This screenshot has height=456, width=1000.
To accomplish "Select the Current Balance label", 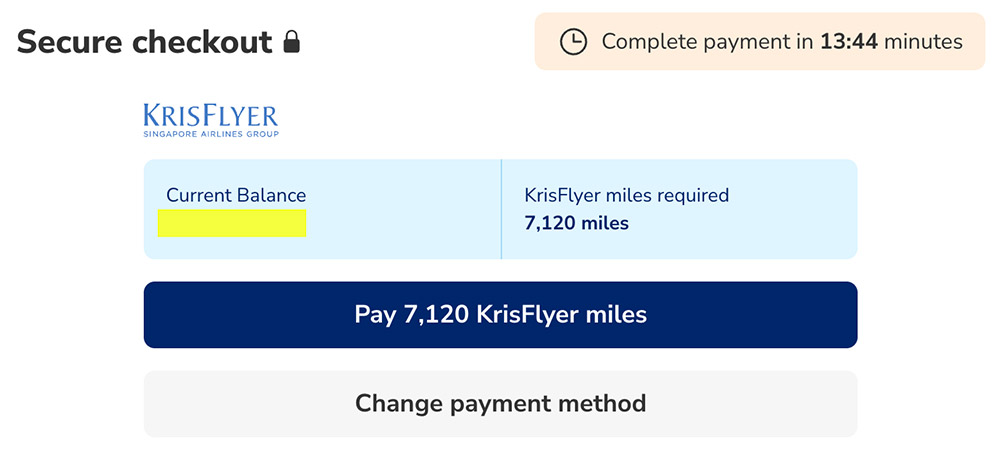I will pos(236,195).
